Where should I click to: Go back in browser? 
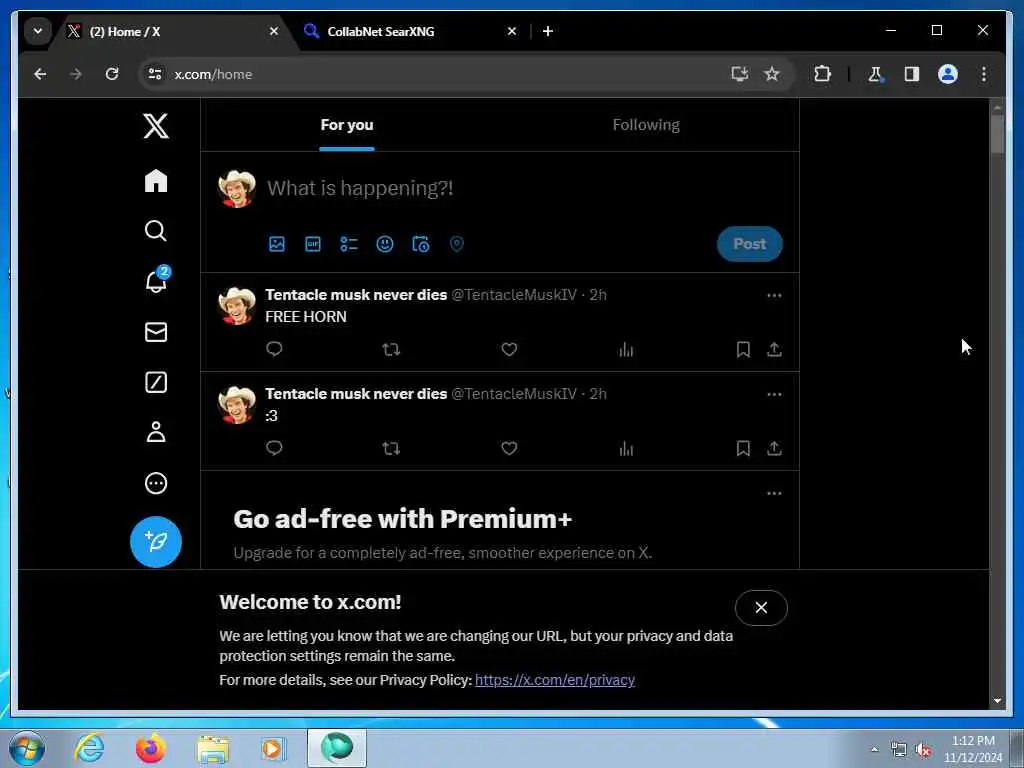click(x=40, y=74)
